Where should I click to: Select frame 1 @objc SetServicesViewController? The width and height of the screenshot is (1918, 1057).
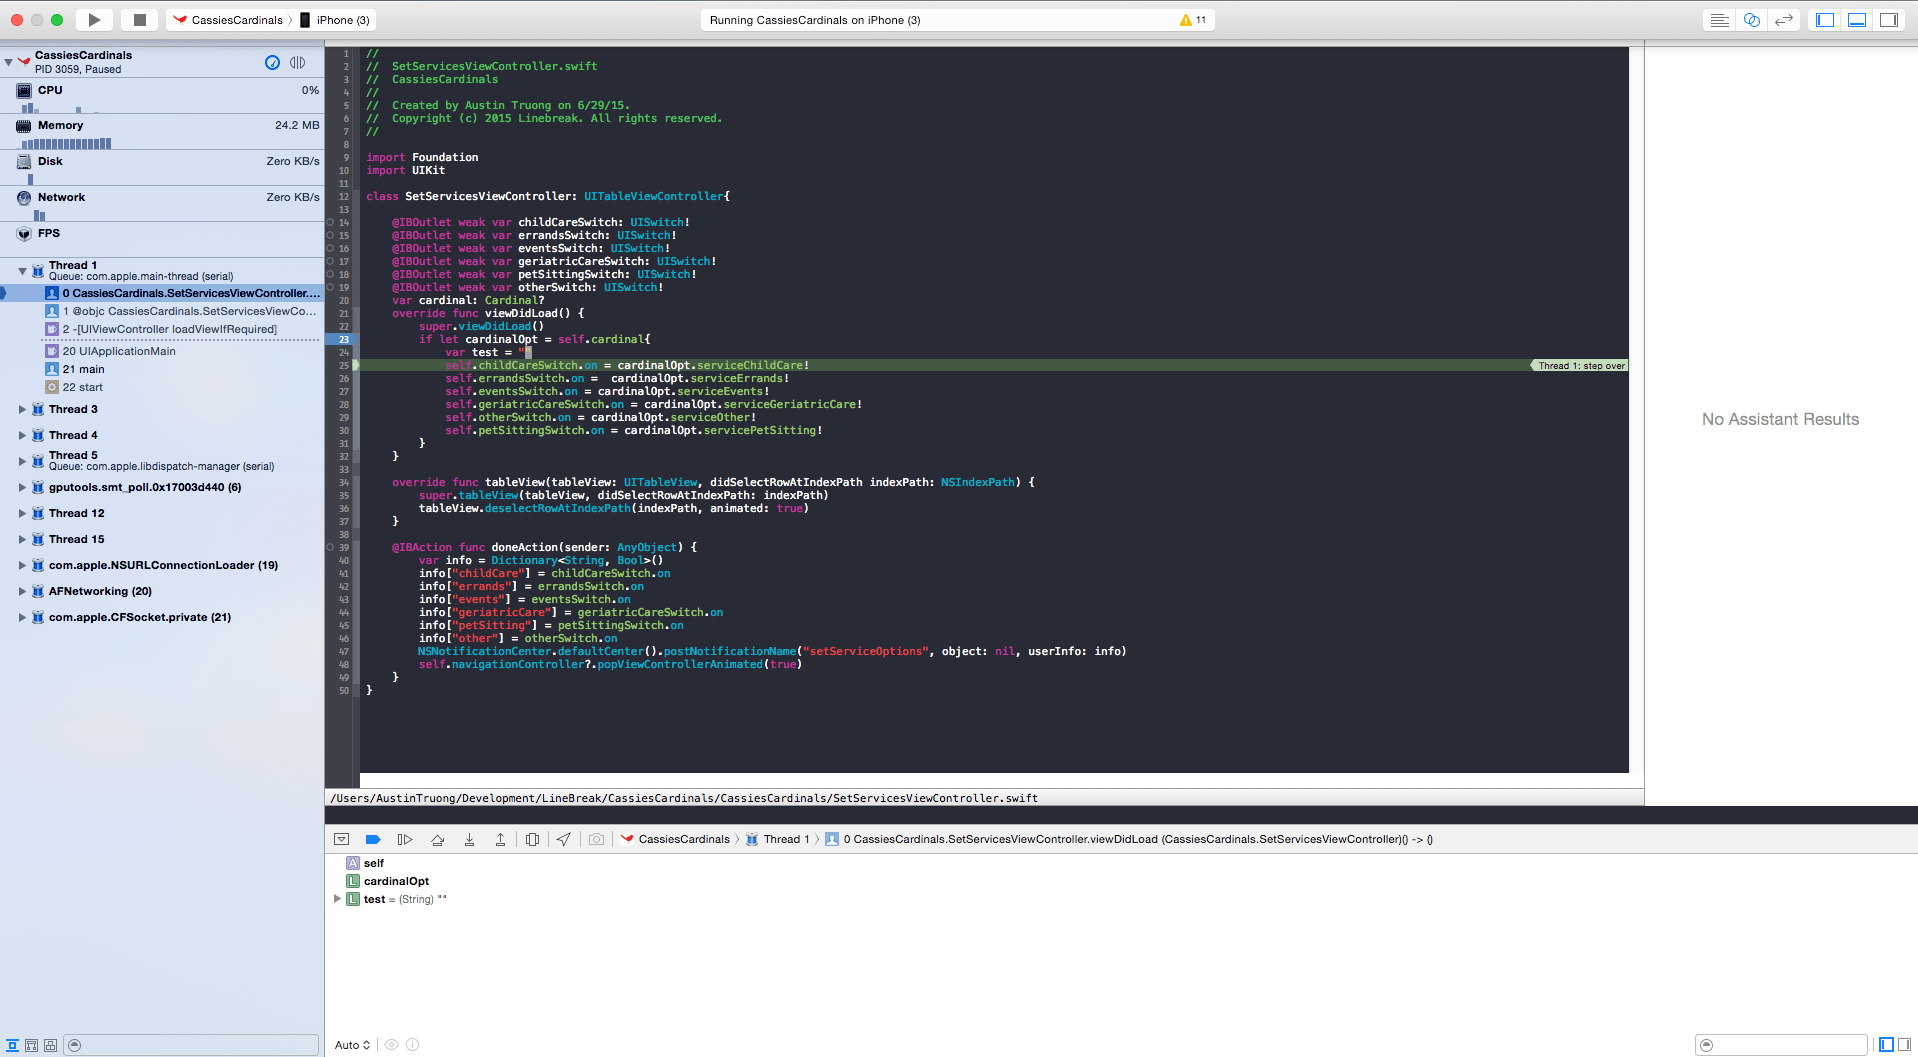[x=181, y=311]
